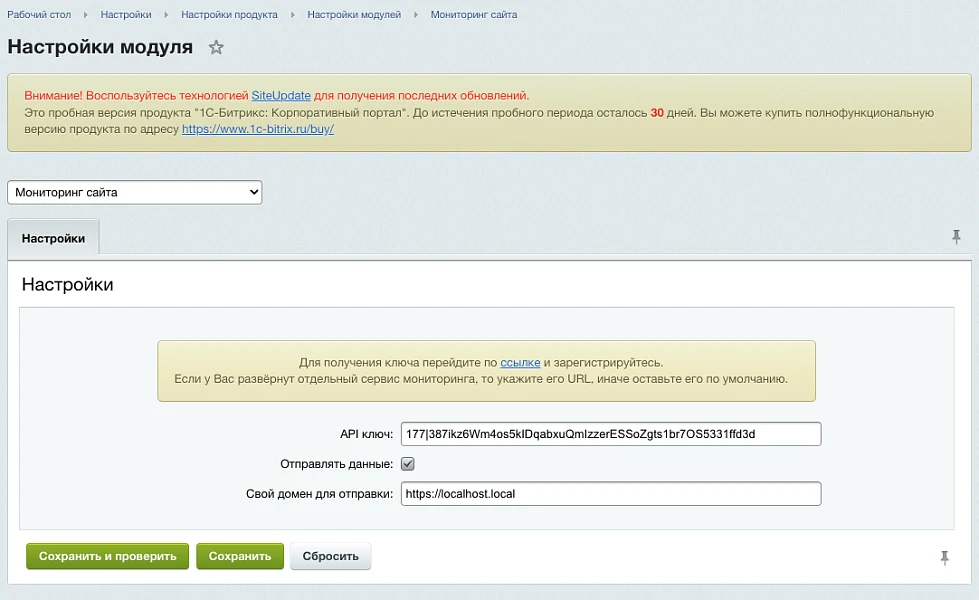
Task: Open the SiteUpdate link
Action: tap(281, 96)
